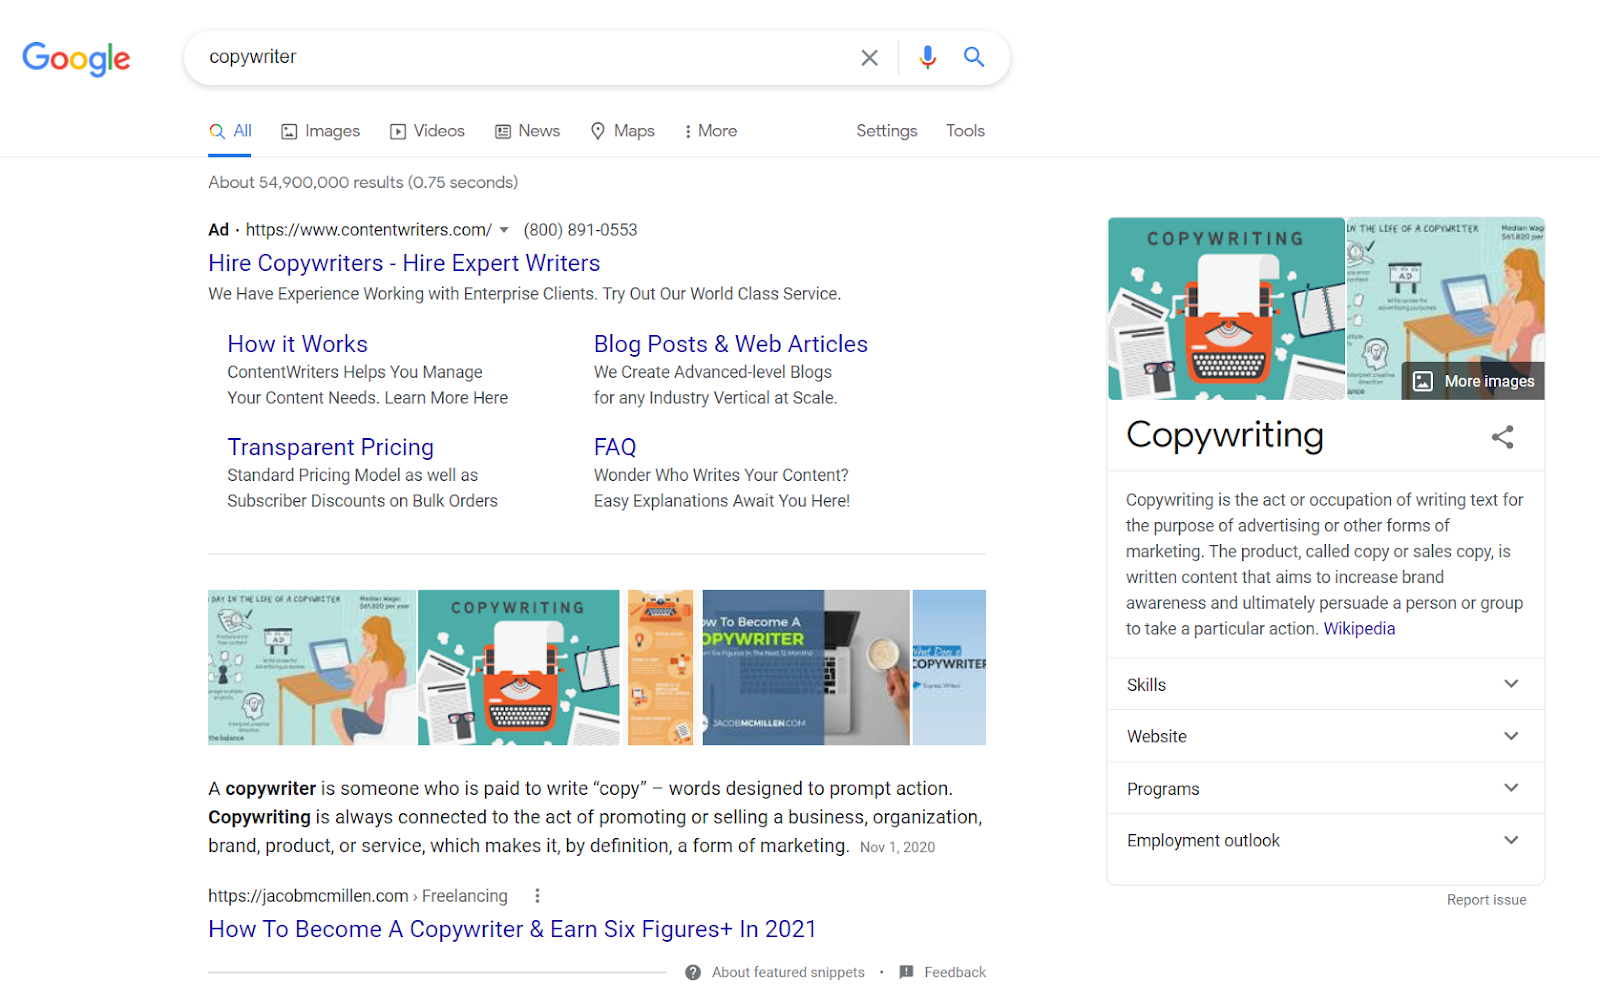Expand the Skills section
This screenshot has height=1003, width=1600.
[1325, 684]
